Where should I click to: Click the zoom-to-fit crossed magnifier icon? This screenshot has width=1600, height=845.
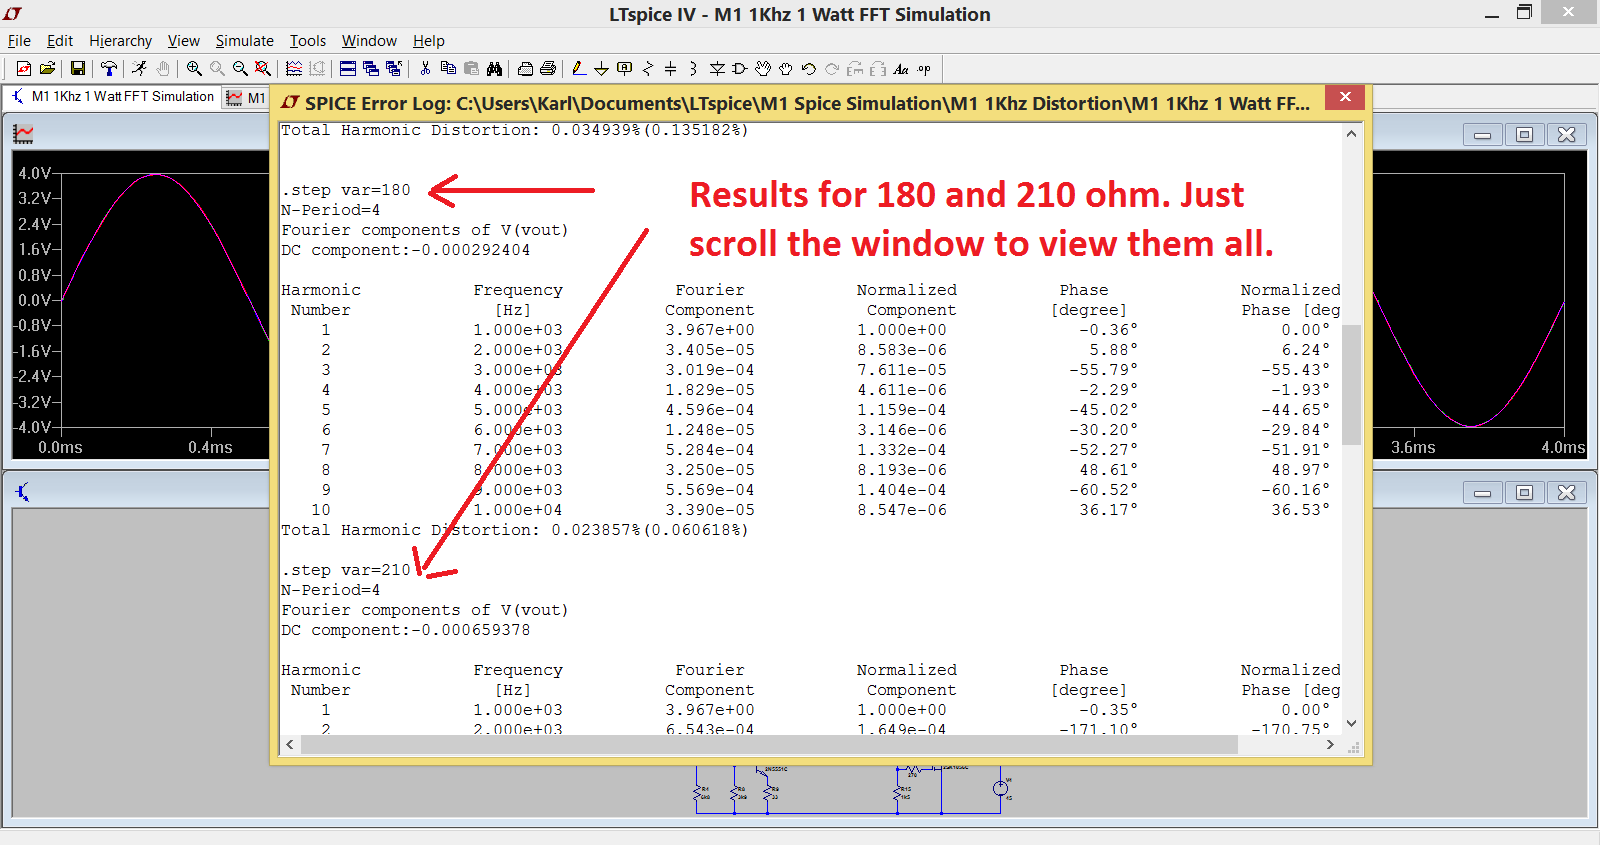[263, 69]
